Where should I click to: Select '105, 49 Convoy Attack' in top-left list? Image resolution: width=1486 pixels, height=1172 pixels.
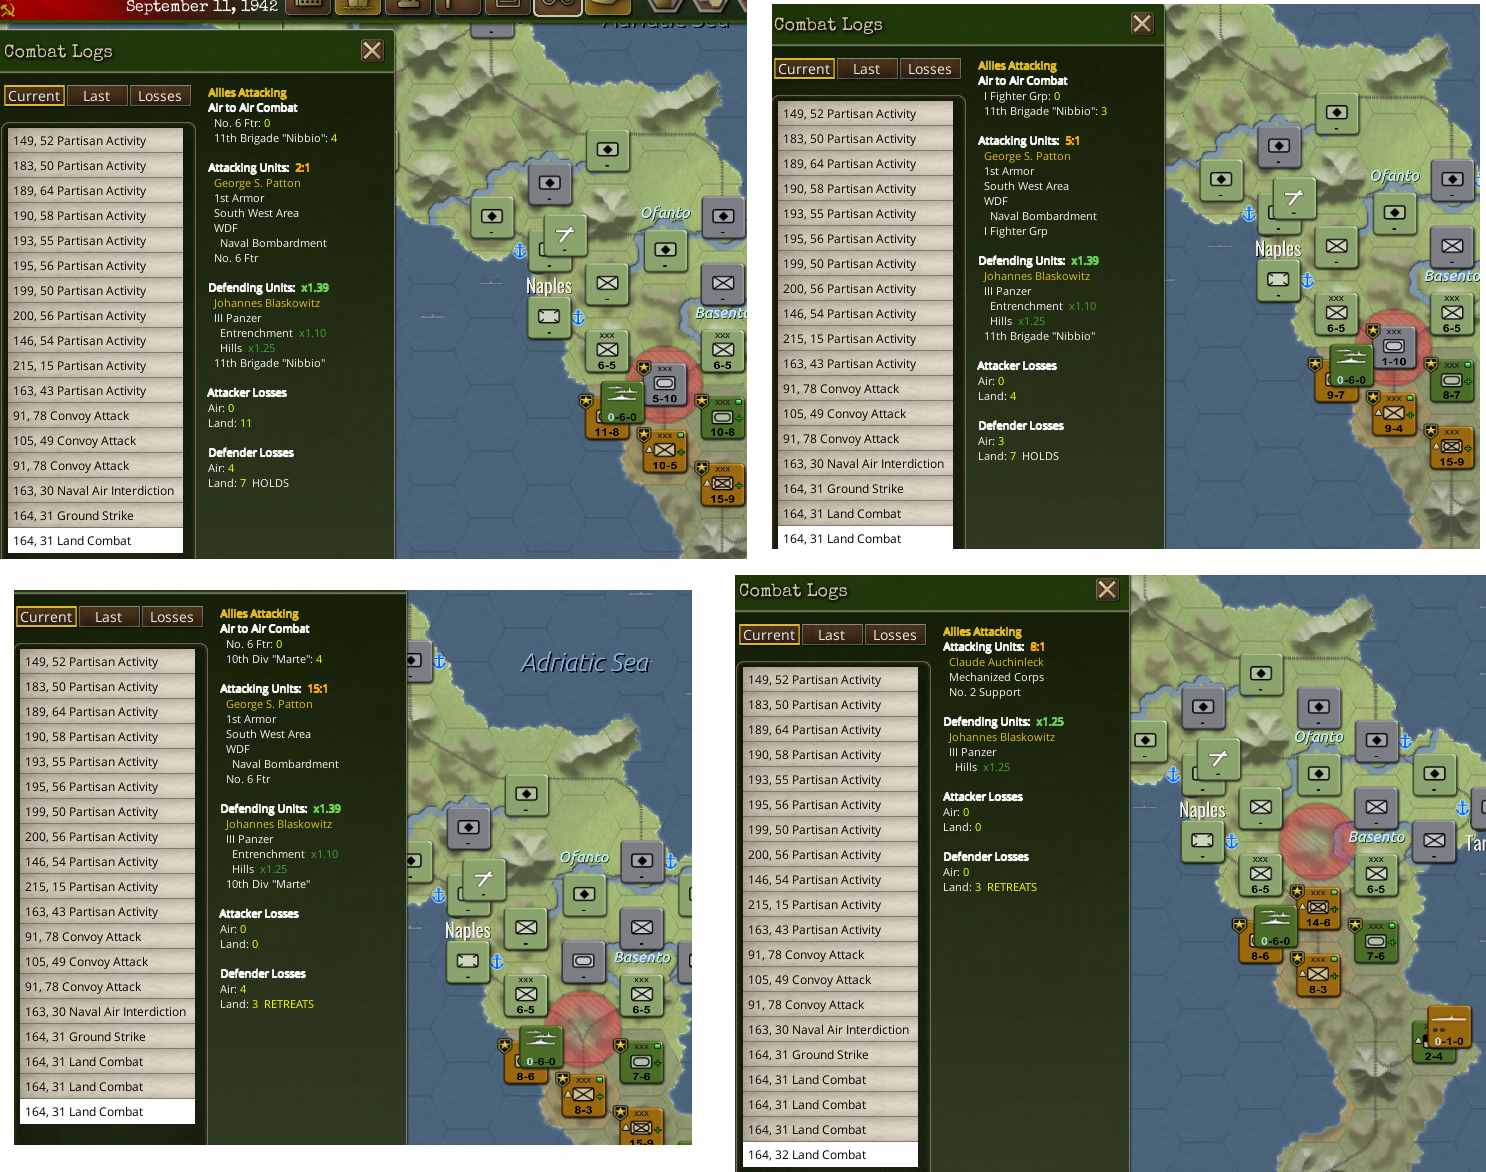[x=95, y=441]
